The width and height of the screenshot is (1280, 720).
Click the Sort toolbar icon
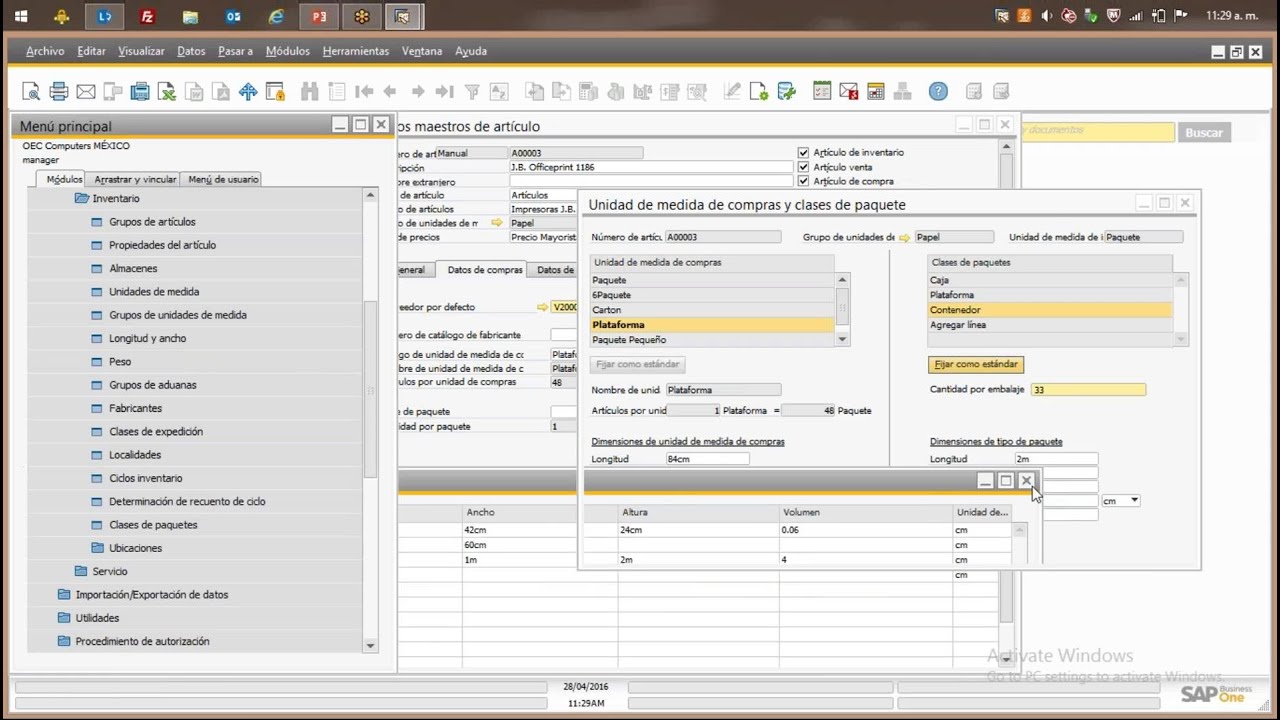pyautogui.click(x=498, y=92)
